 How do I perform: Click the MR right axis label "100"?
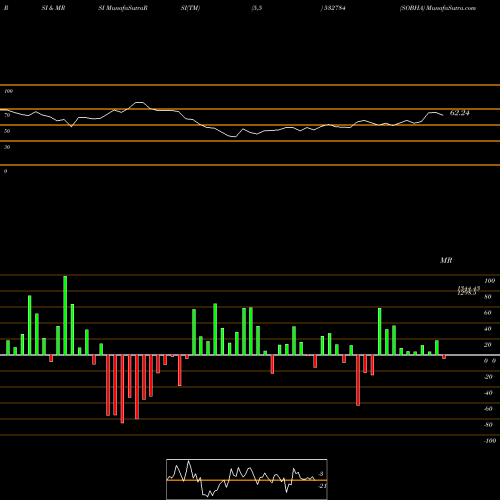coord(490,281)
